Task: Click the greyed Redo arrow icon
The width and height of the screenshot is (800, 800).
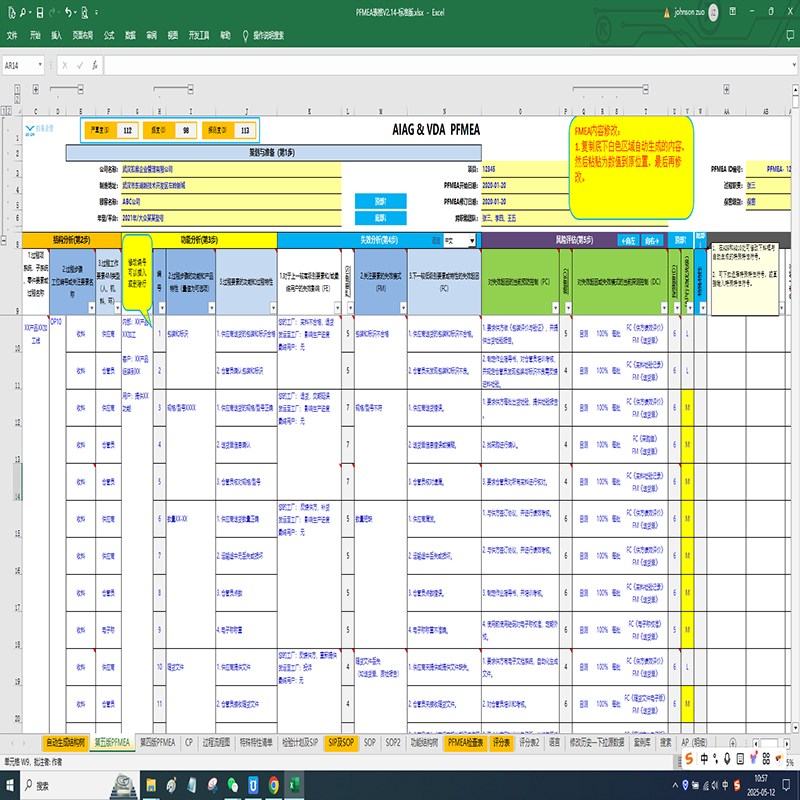Action: [x=52, y=12]
